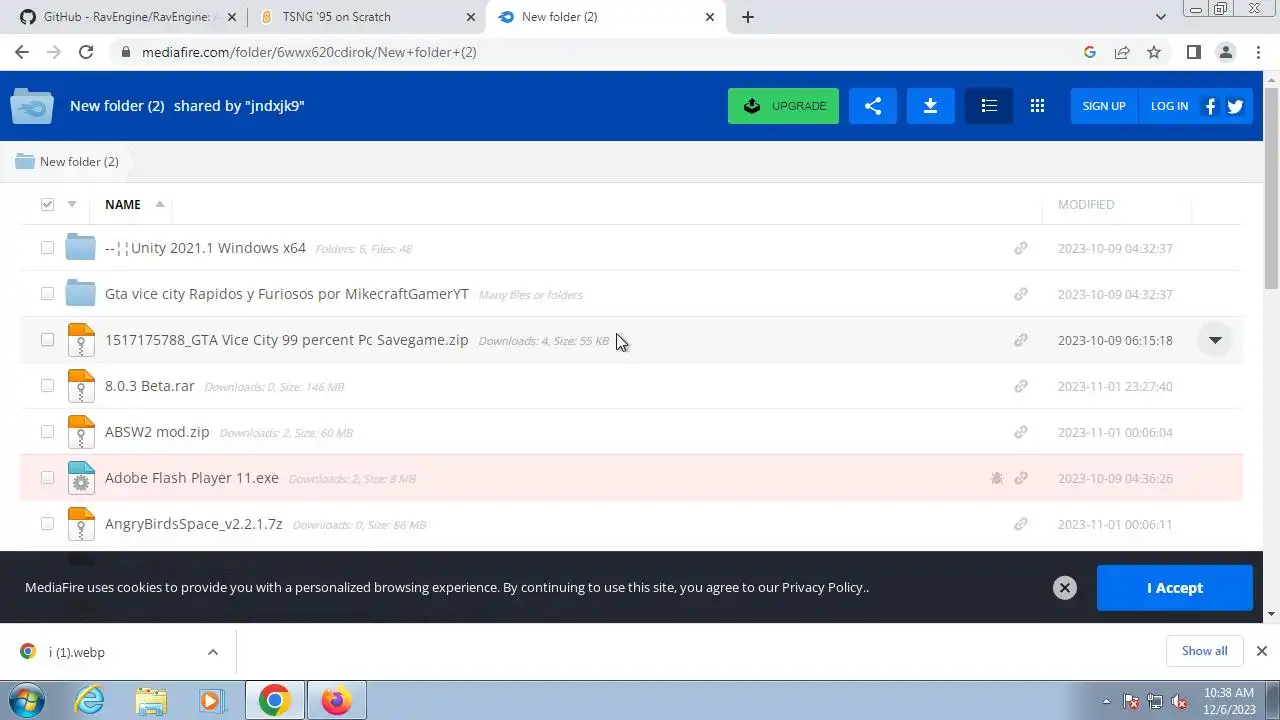Click the Adobe Flash Player exe file icon
Image resolution: width=1280 pixels, height=720 pixels.
[x=81, y=478]
